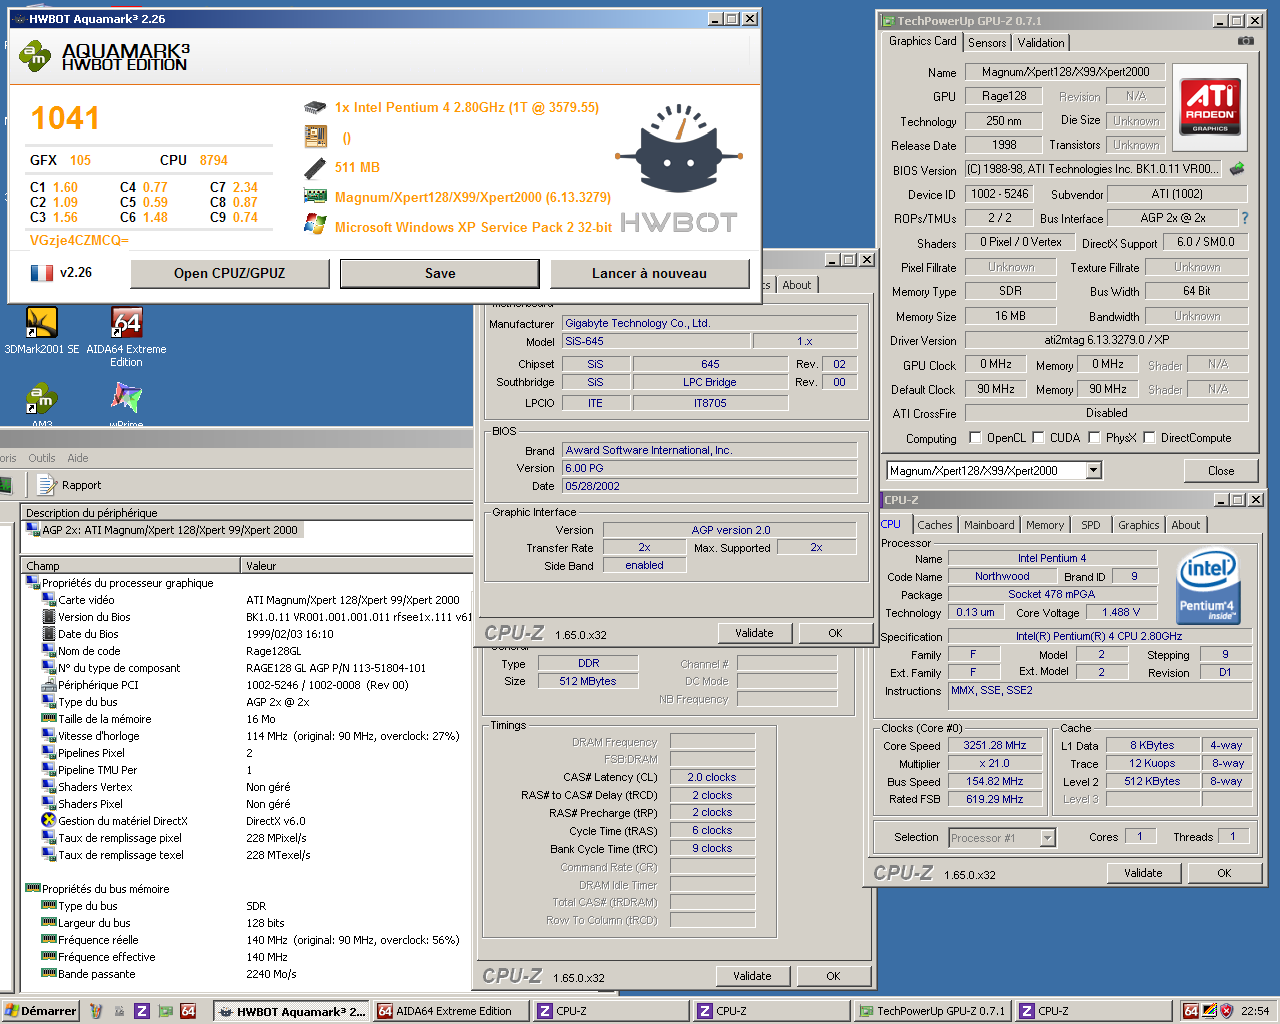Click the Bus Interface question mark in GPU-Z
Viewport: 1280px width, 1024px height.
point(1245,218)
